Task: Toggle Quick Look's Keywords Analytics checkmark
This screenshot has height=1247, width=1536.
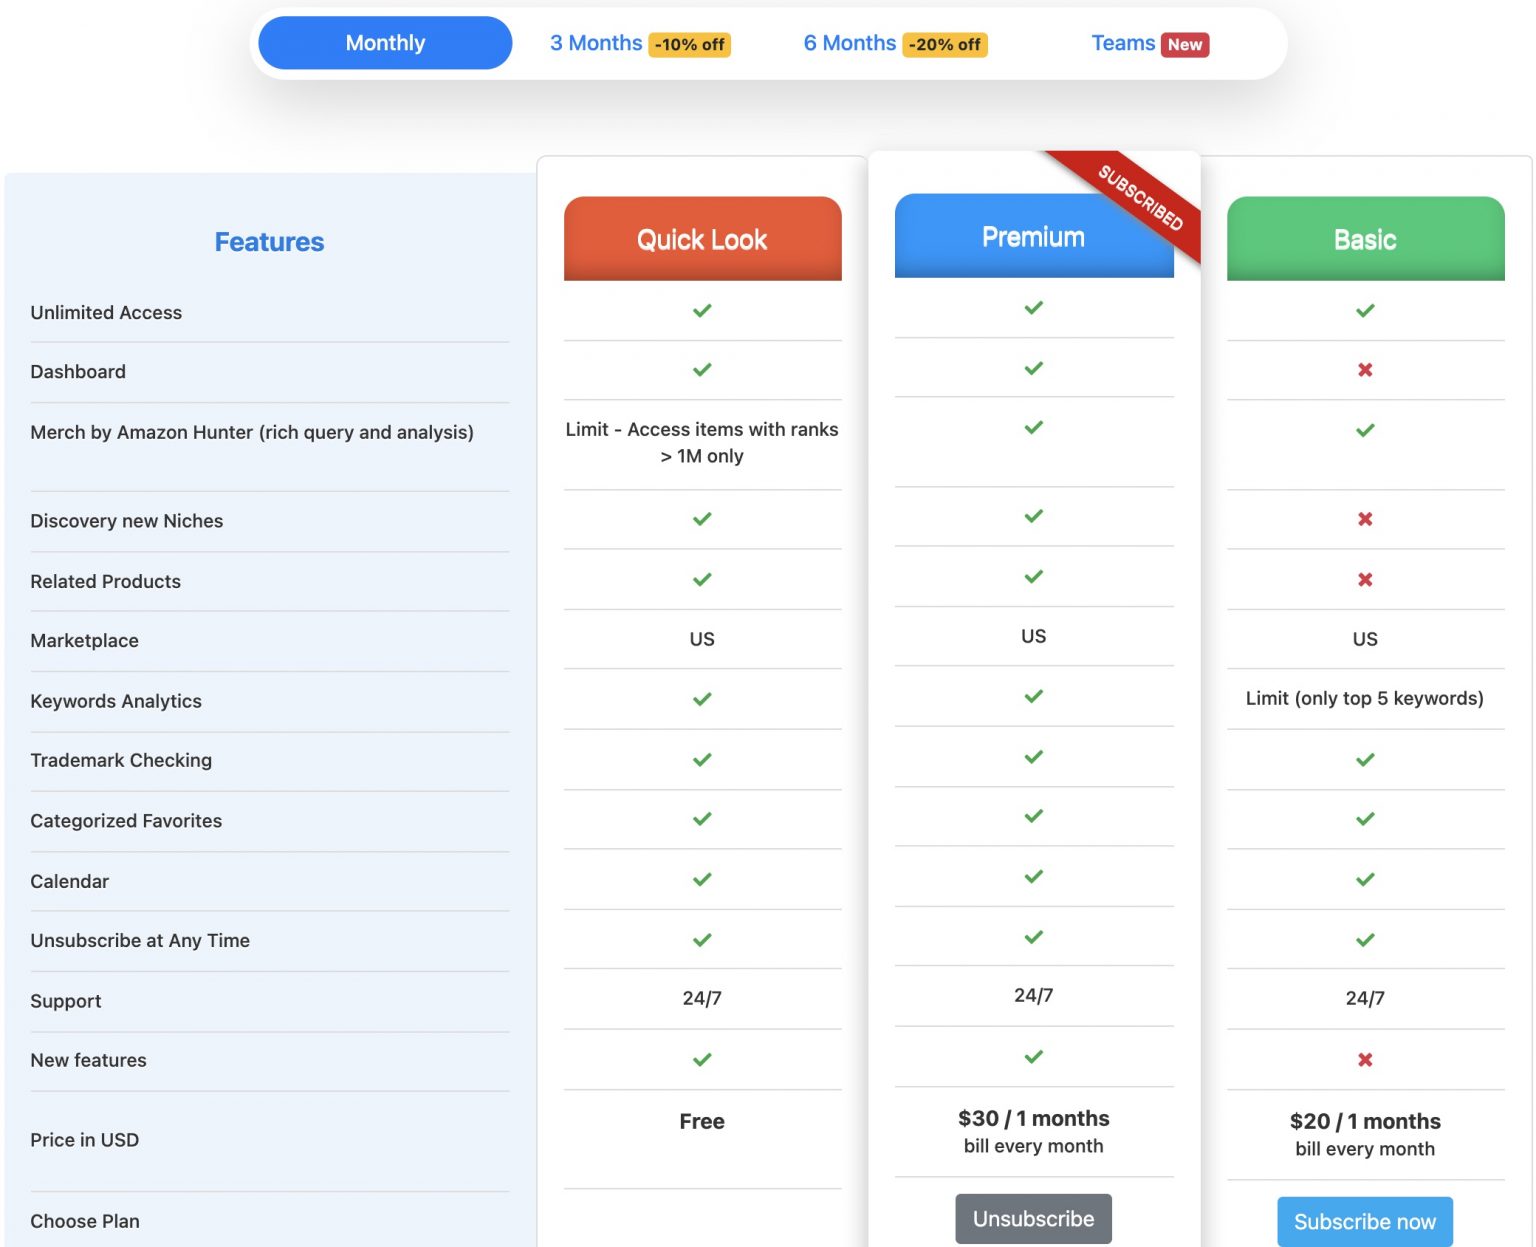Action: [701, 699]
